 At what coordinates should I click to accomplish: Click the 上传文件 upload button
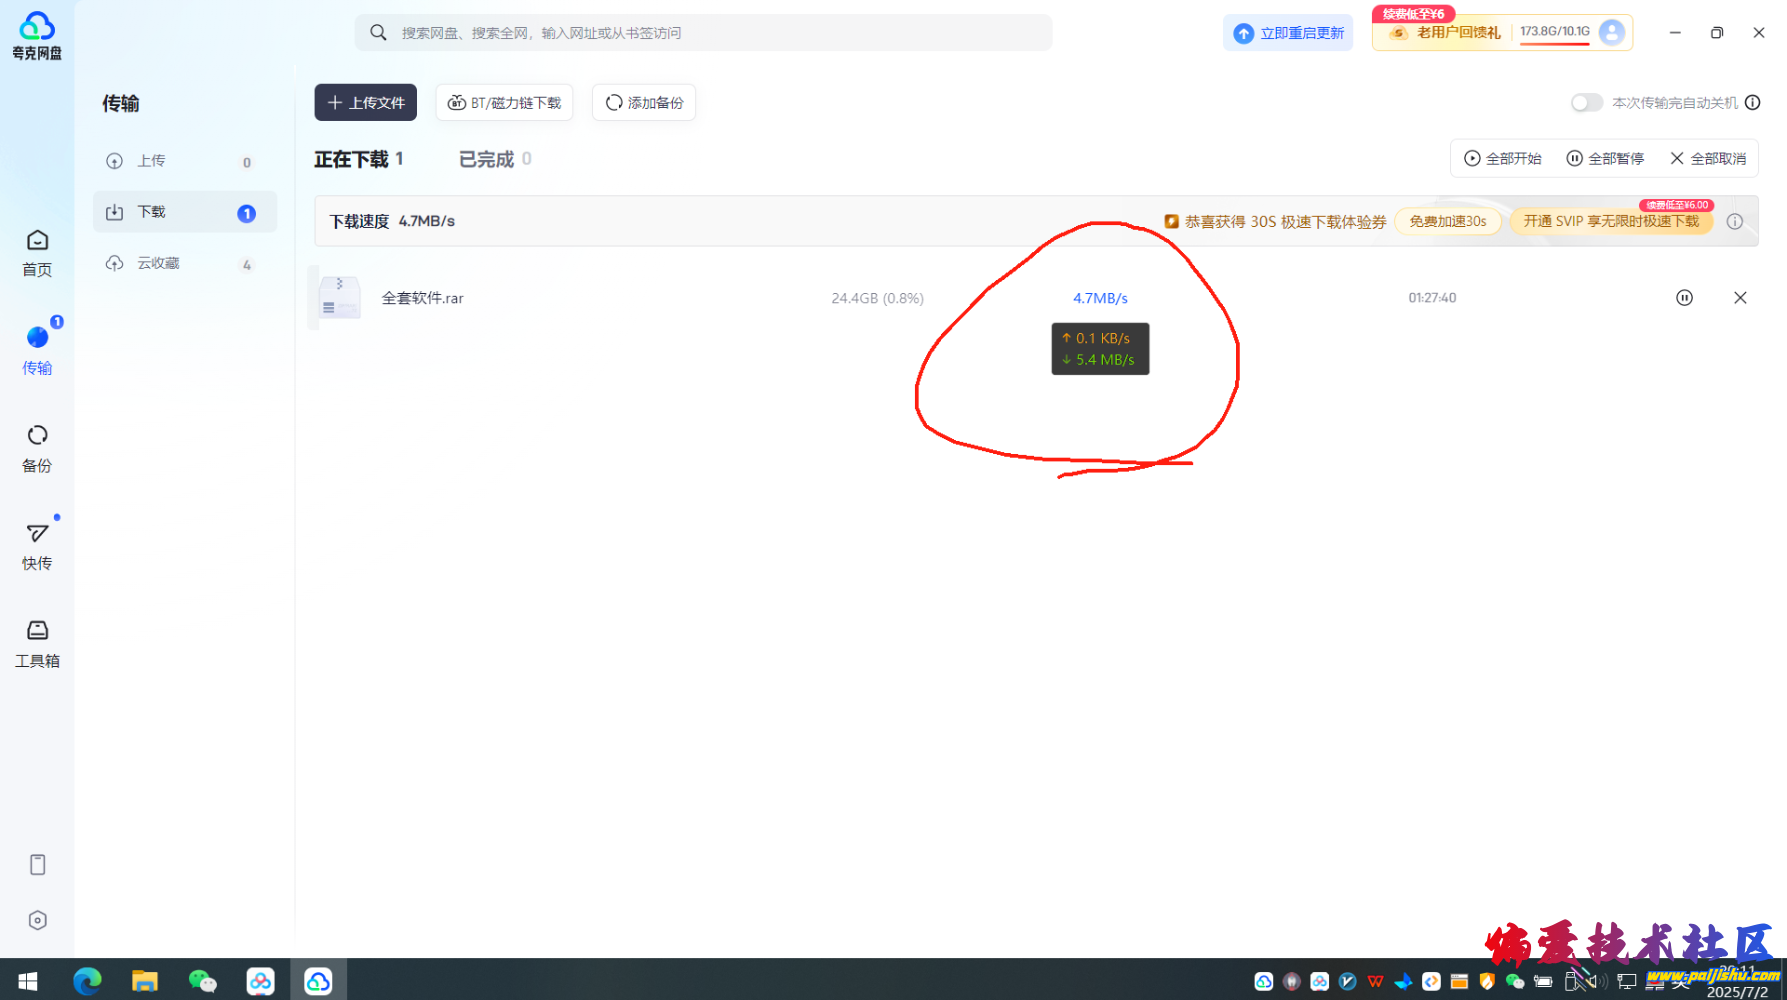(365, 102)
